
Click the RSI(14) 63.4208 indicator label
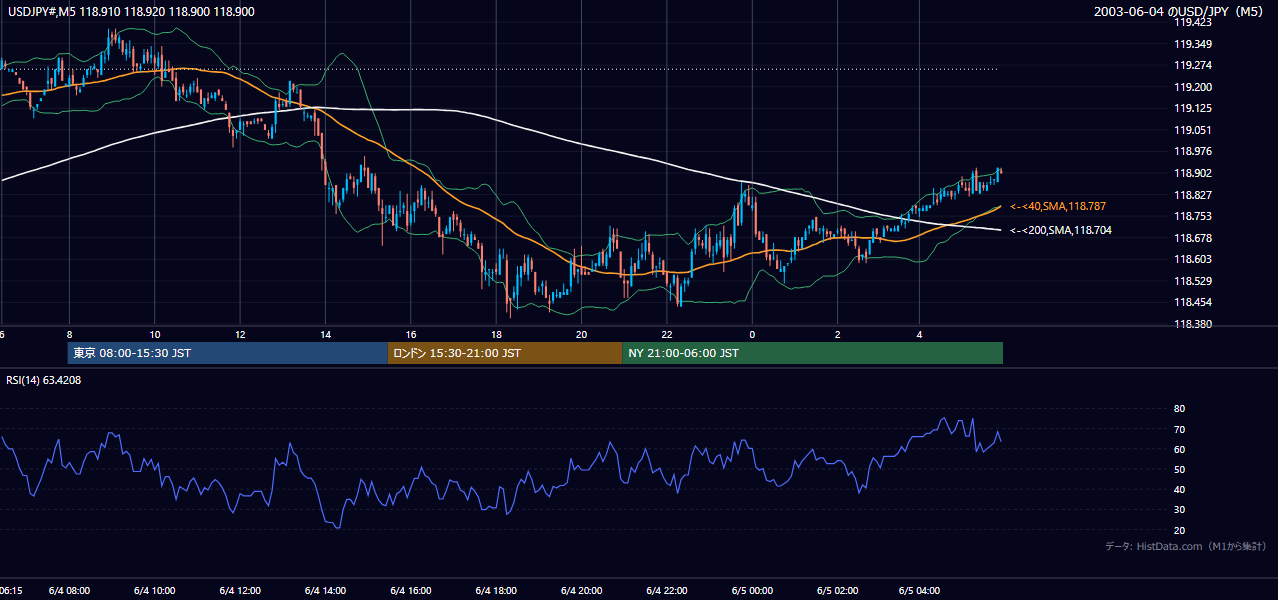44,380
